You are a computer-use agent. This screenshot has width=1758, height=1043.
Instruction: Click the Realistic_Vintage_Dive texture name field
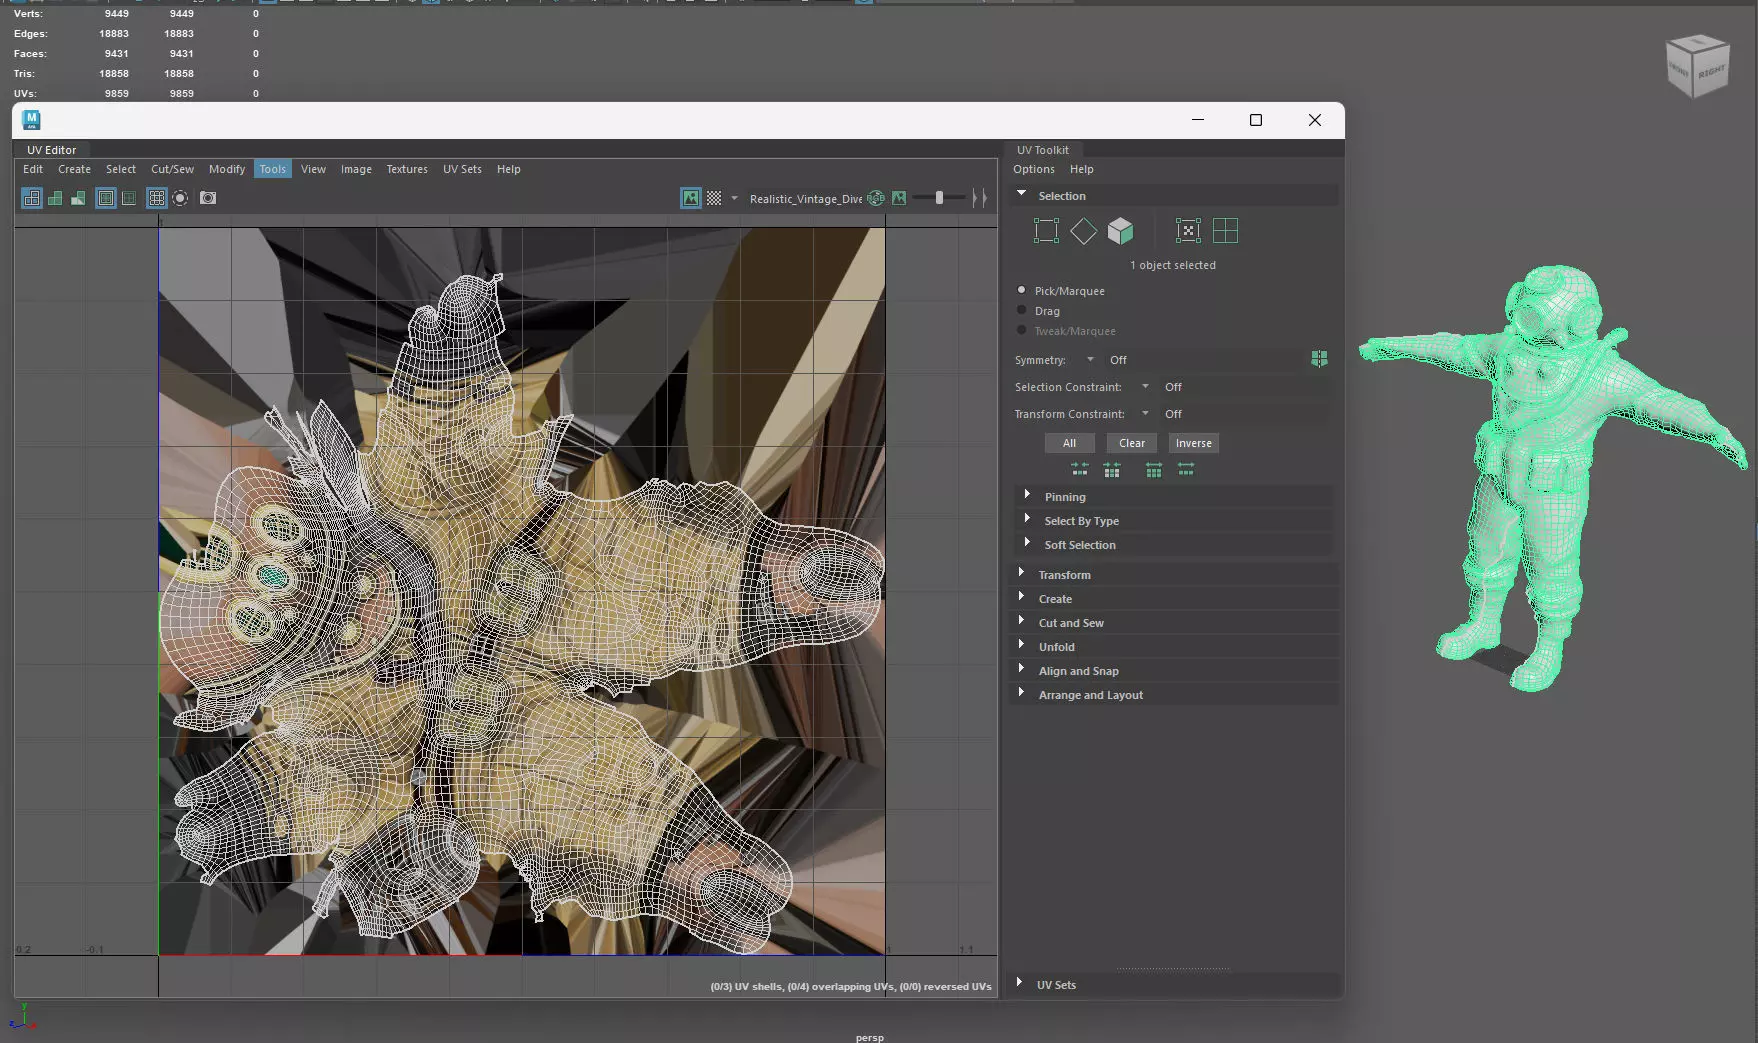click(805, 199)
